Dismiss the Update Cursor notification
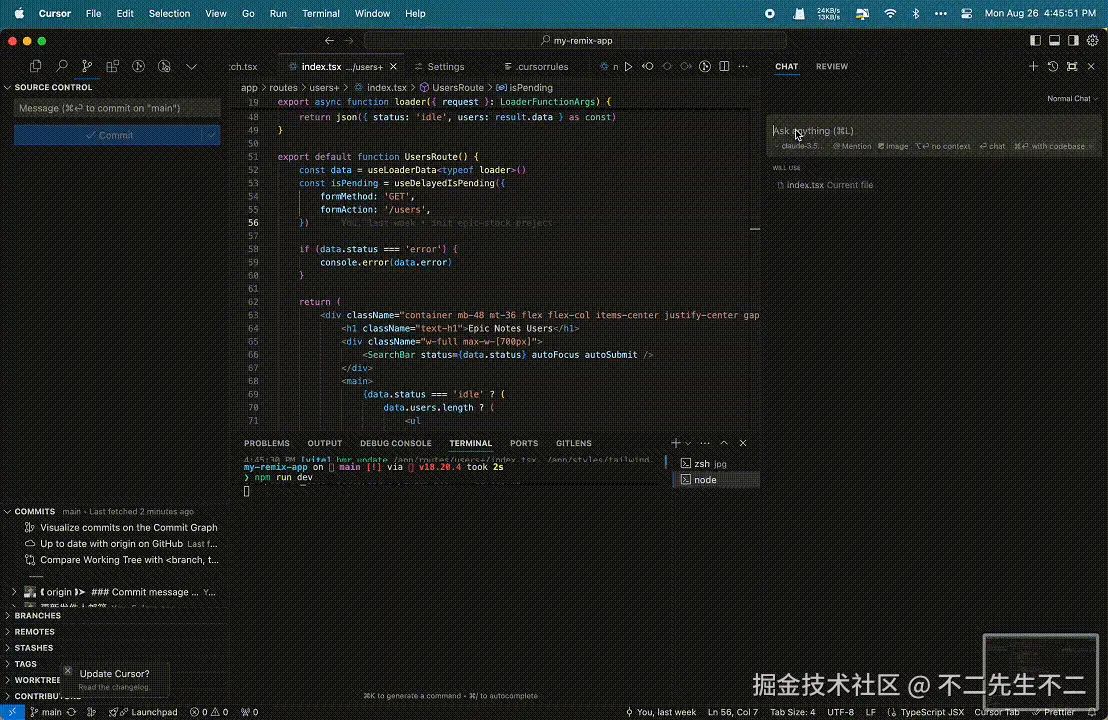This screenshot has width=1108, height=720. (x=68, y=671)
